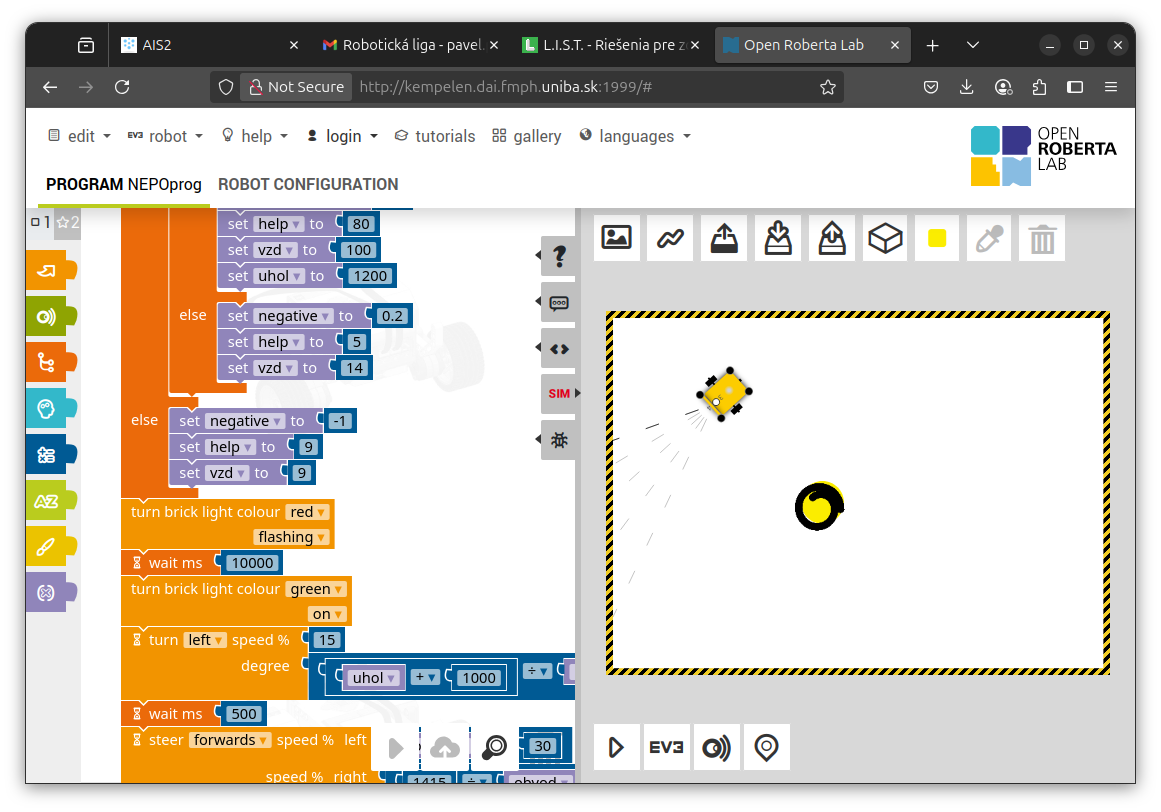Image resolution: width=1161 pixels, height=812 pixels.
Task: Open the EV3 brick view icon
Action: coord(665,747)
